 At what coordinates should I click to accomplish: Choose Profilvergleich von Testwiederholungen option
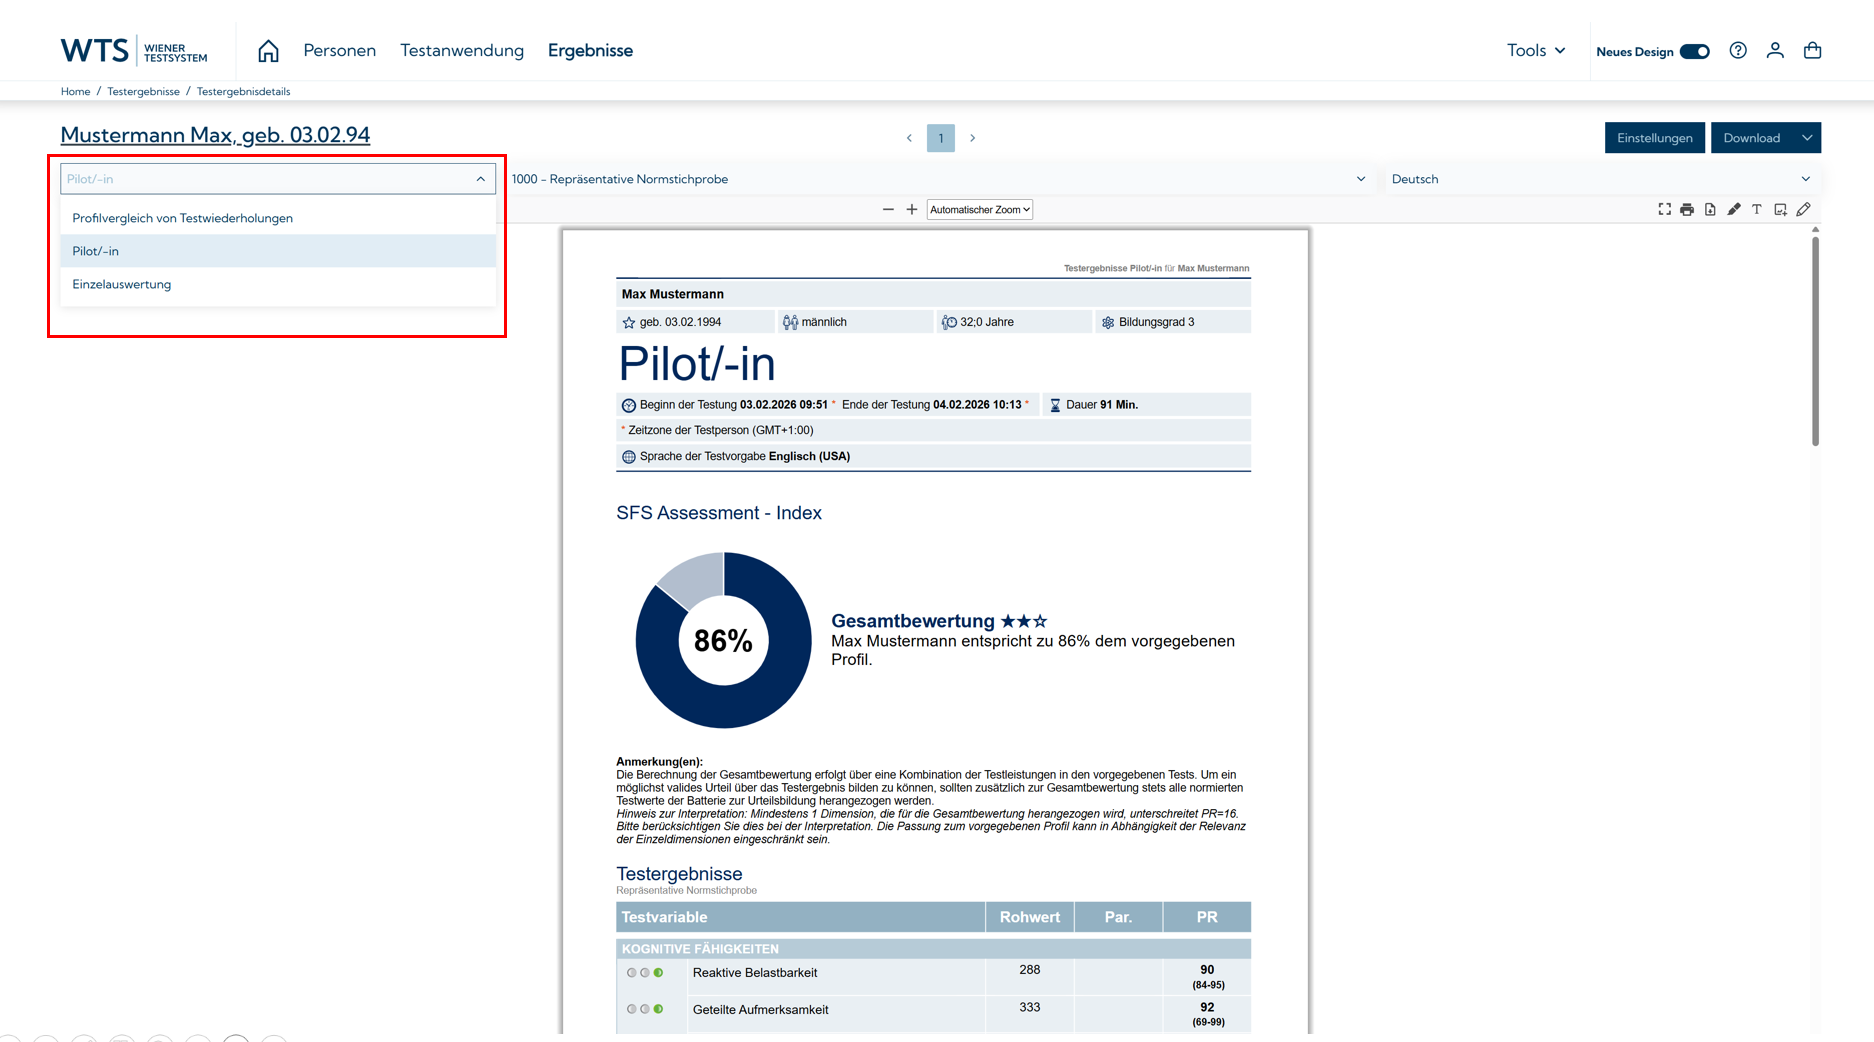(x=182, y=218)
